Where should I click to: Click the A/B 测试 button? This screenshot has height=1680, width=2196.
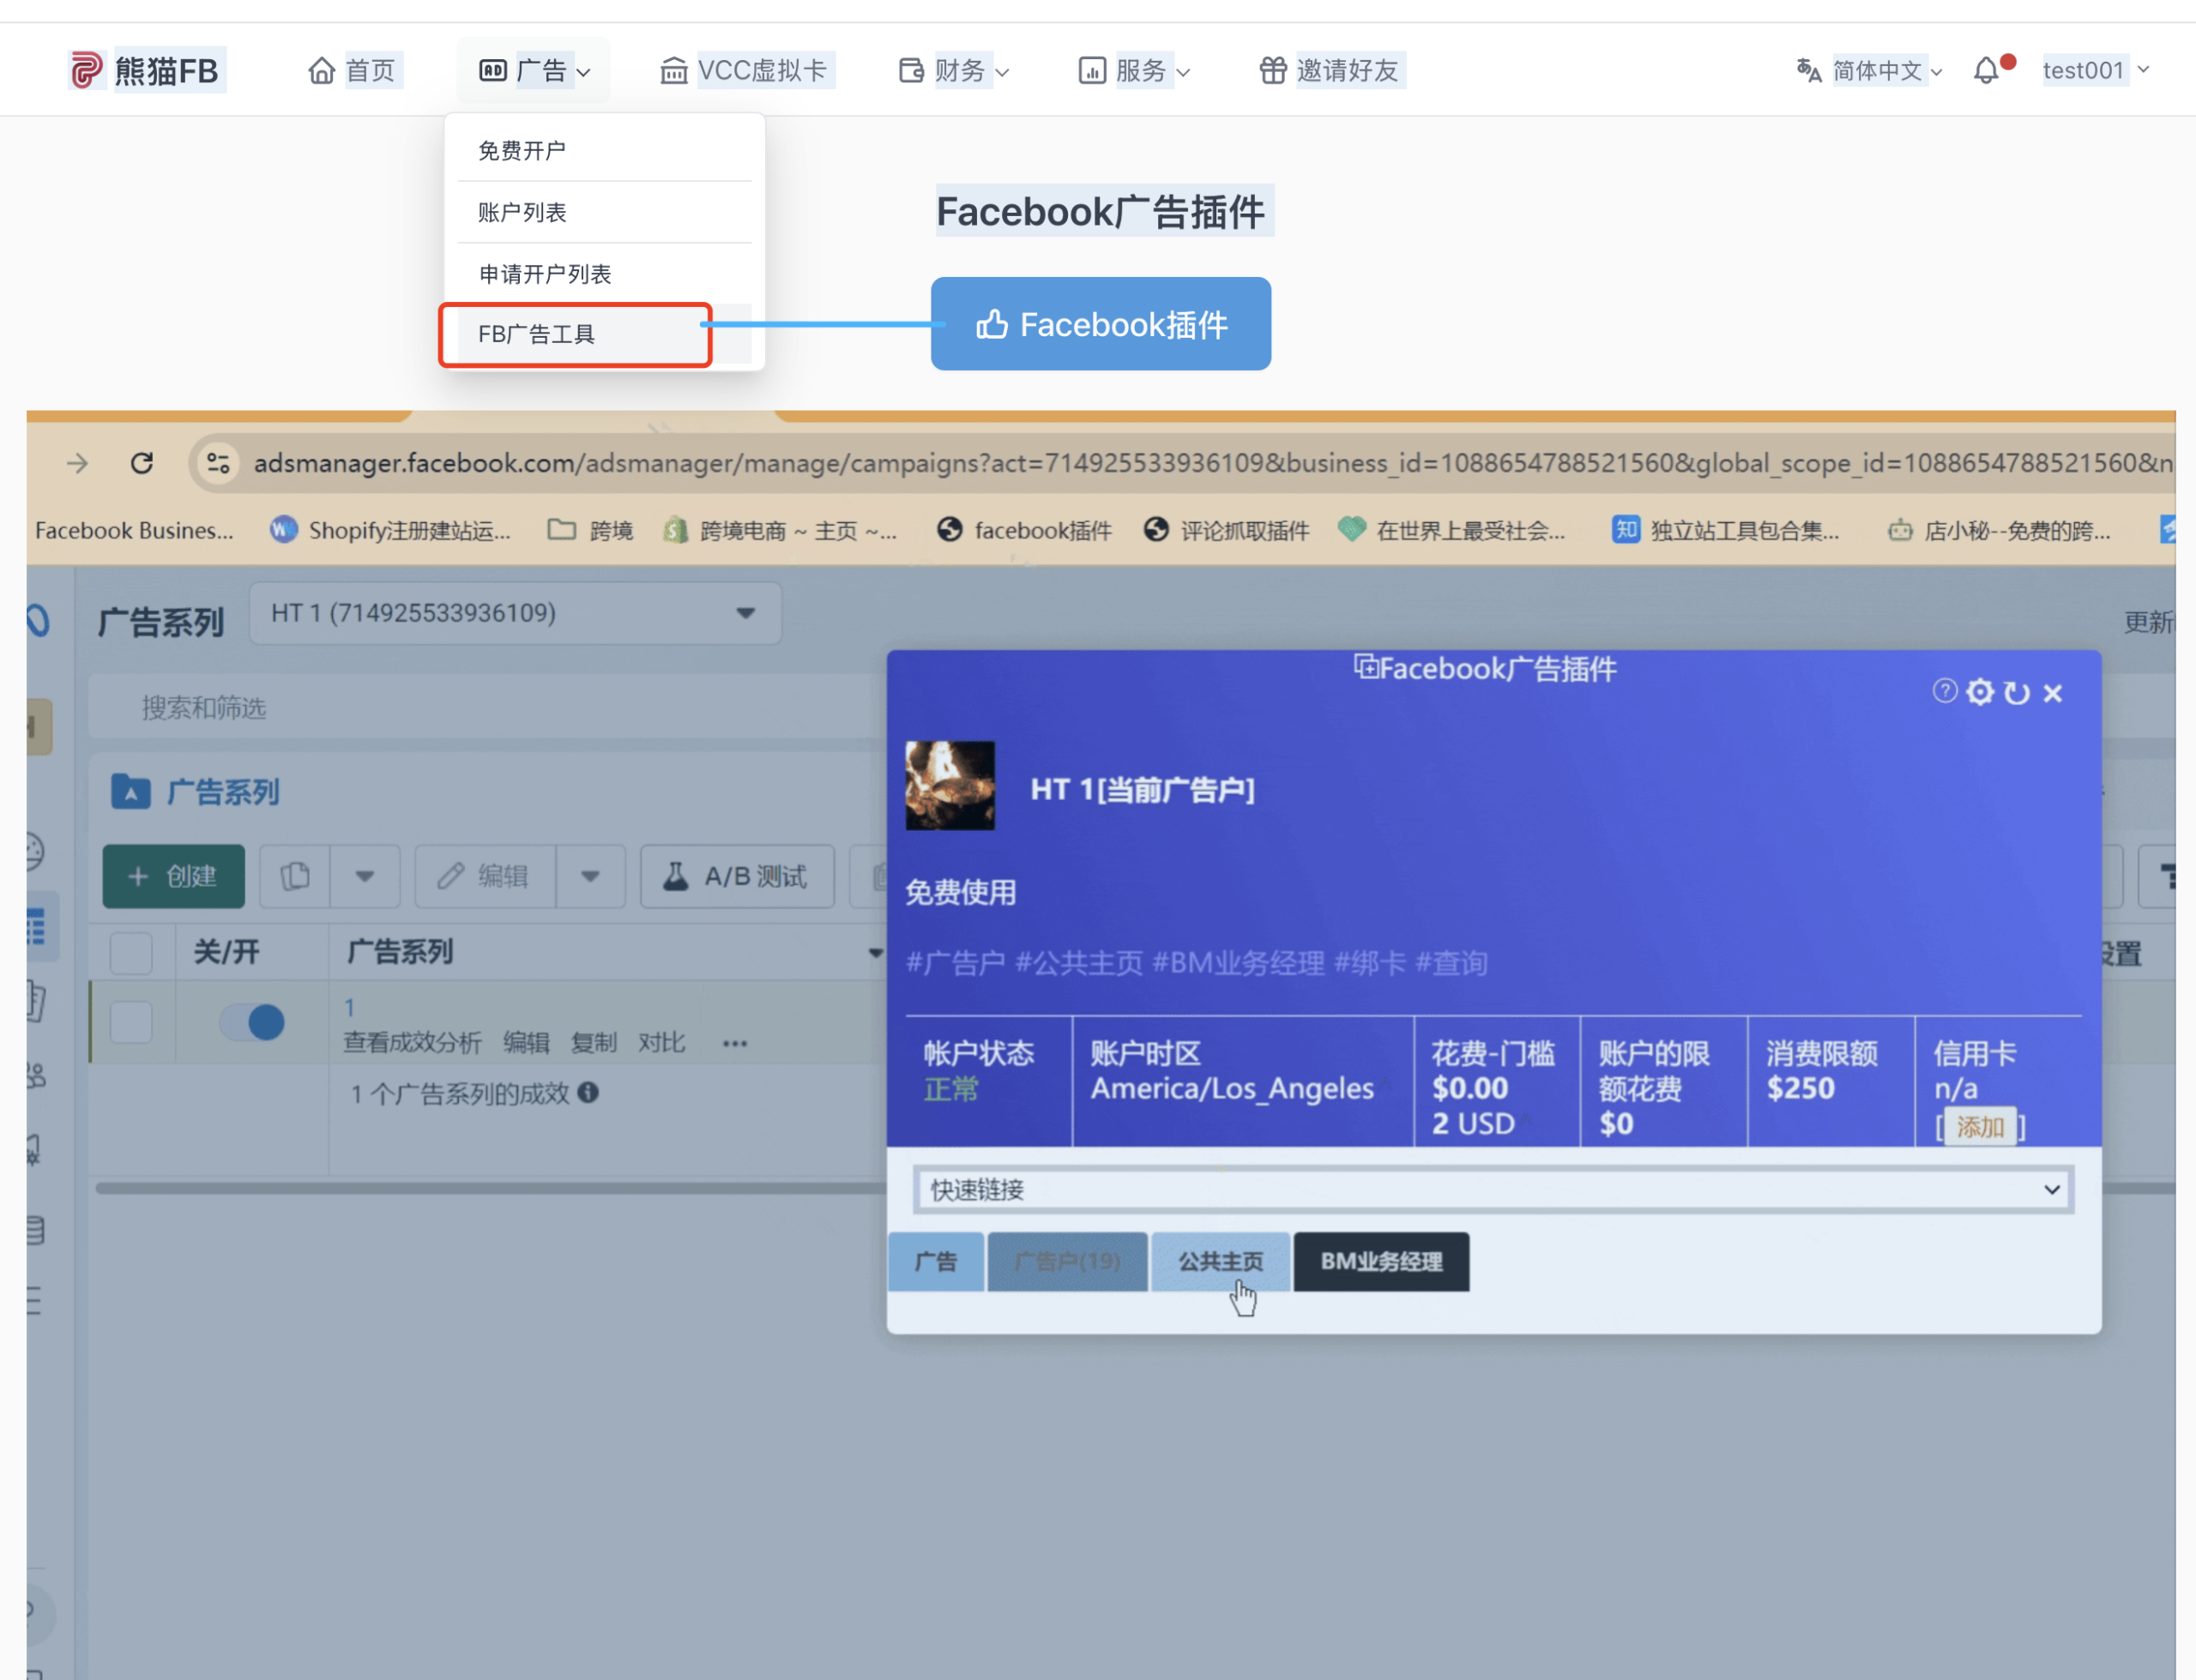click(x=737, y=876)
